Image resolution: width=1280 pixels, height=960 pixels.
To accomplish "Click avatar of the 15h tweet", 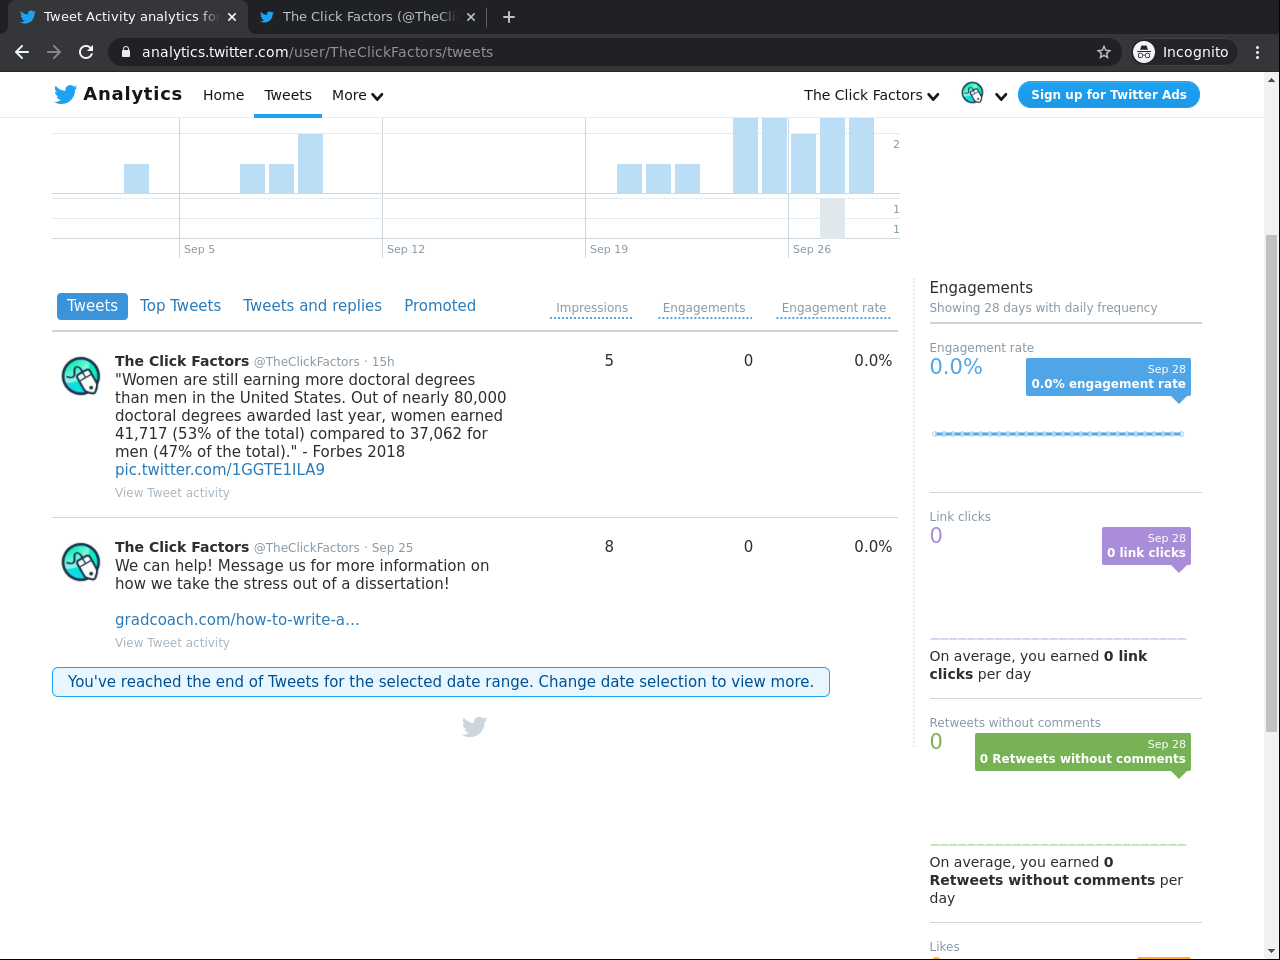I will (x=81, y=376).
